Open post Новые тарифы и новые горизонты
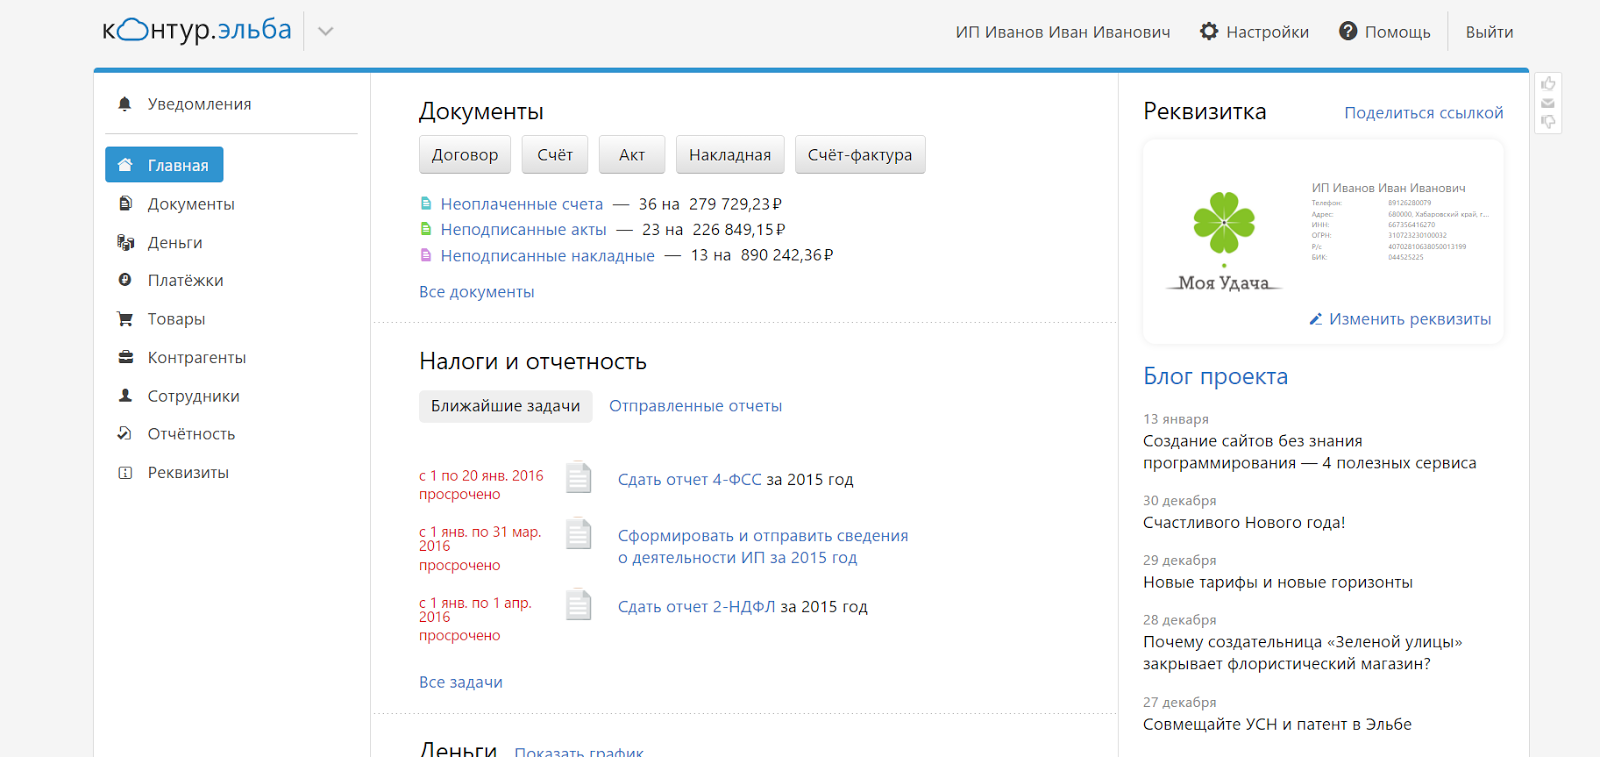Screen dimensions: 1600x757 click(x=1278, y=582)
